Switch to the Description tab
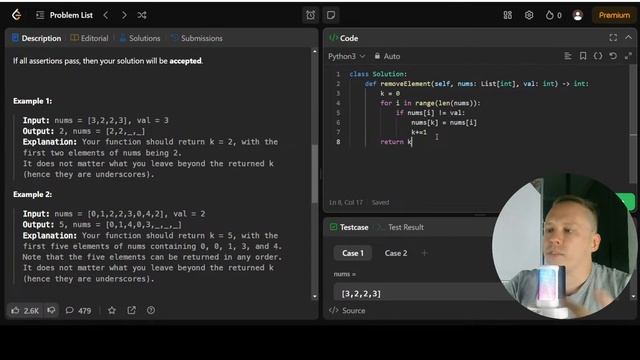640x360 pixels. (x=36, y=38)
